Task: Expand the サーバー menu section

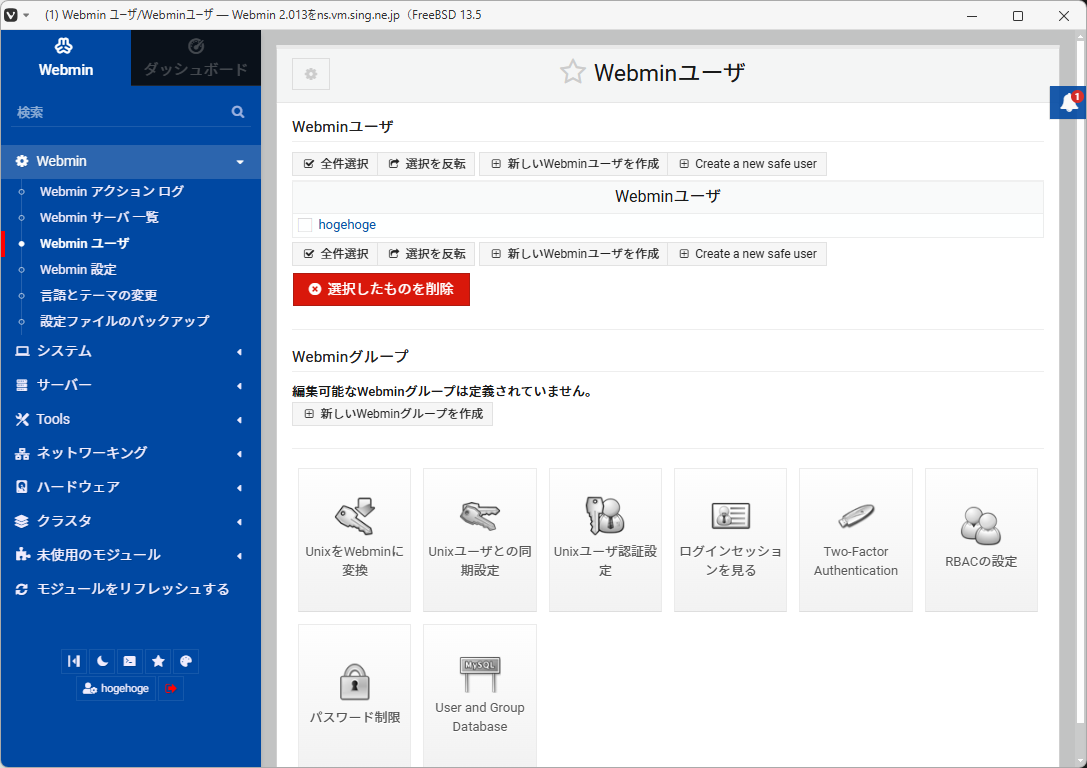Action: (x=131, y=385)
